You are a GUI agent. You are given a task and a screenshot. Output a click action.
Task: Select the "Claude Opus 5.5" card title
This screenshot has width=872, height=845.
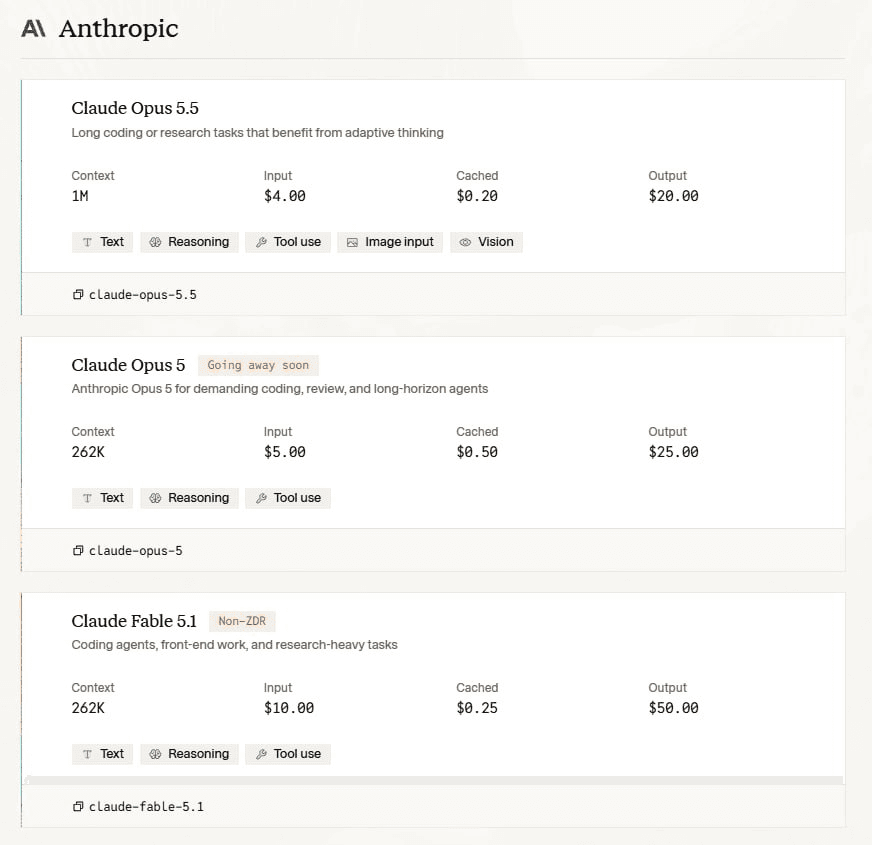[x=135, y=108]
